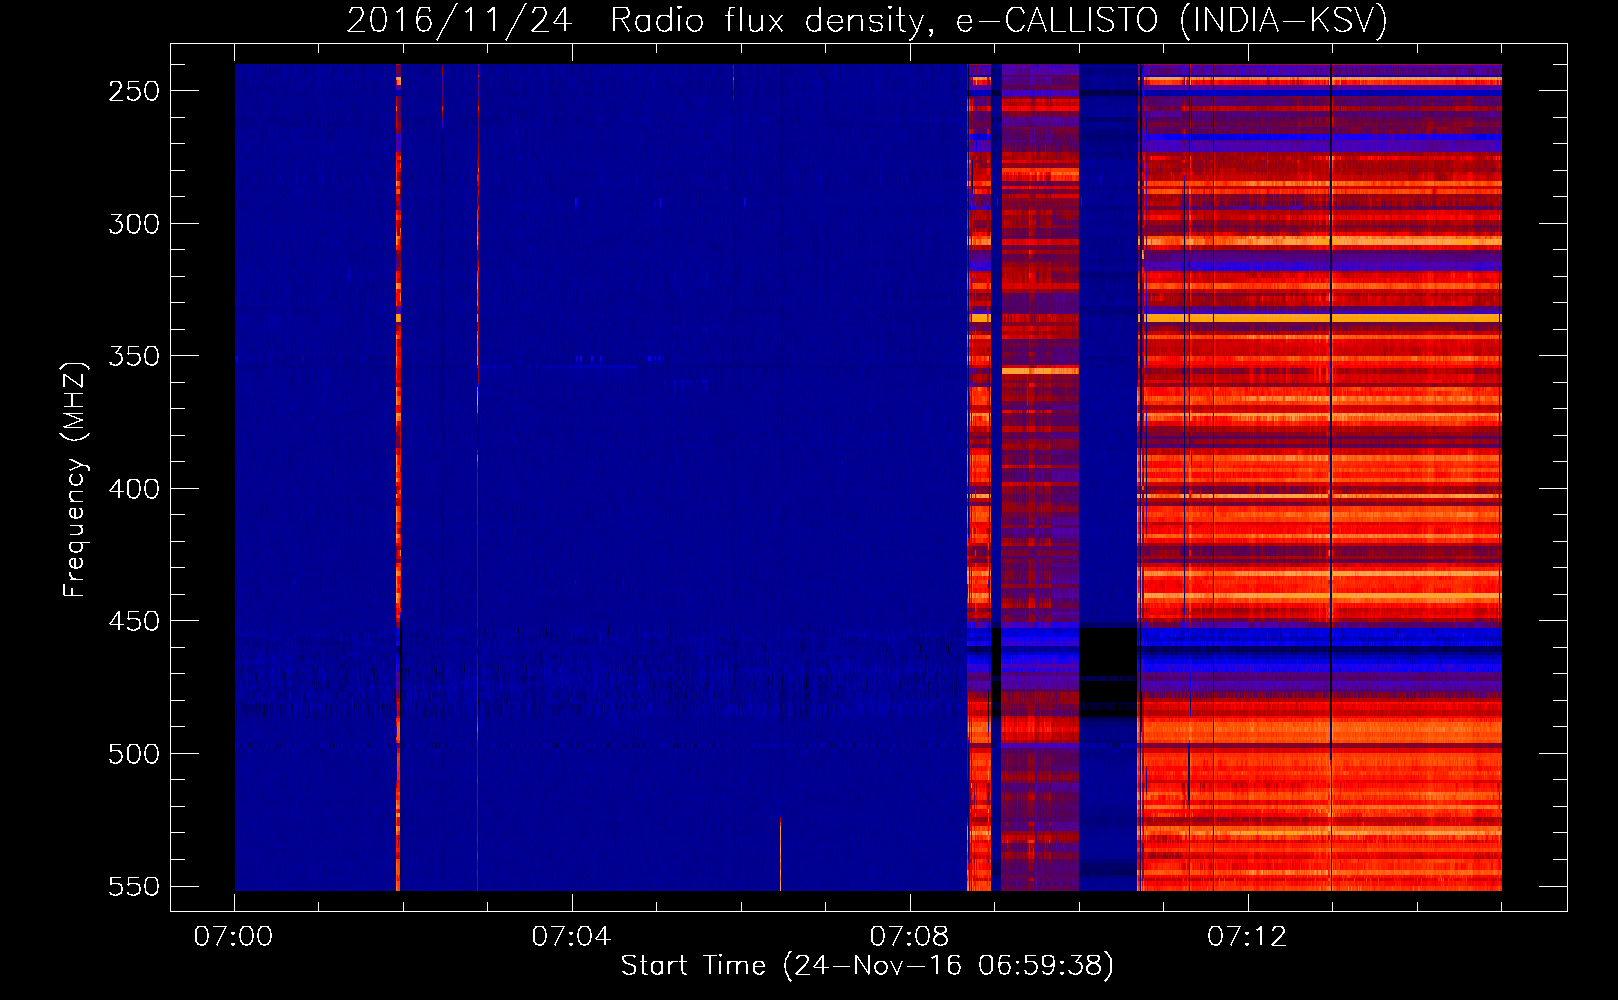Click the 07:00 time tick label

(x=233, y=937)
